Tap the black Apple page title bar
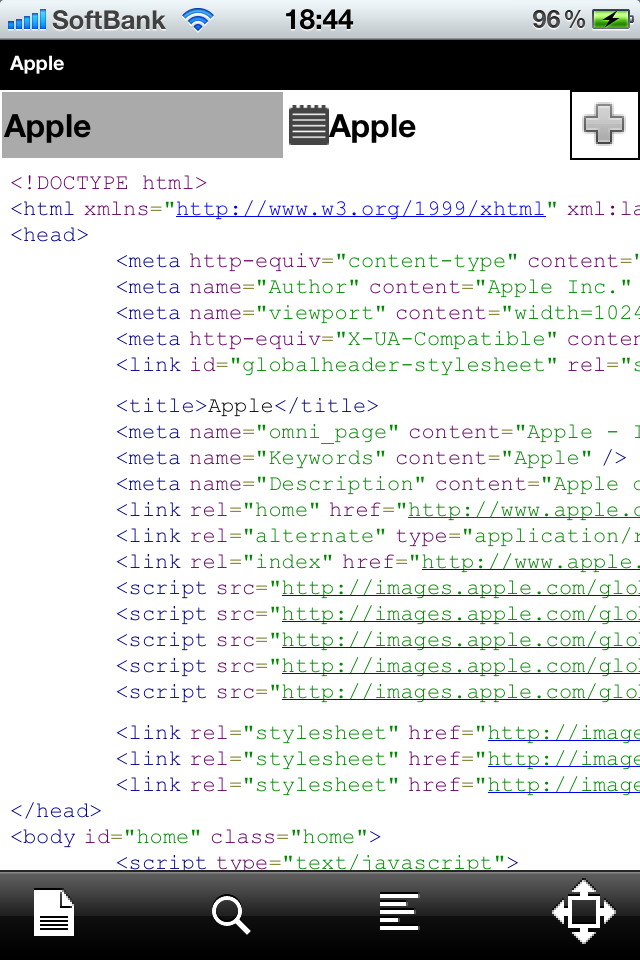Viewport: 640px width, 960px height. pos(320,64)
